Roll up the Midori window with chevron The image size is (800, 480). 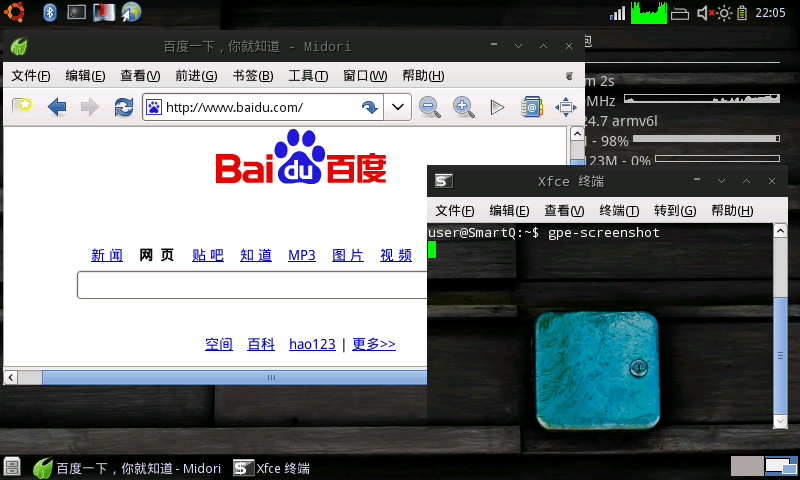point(543,46)
